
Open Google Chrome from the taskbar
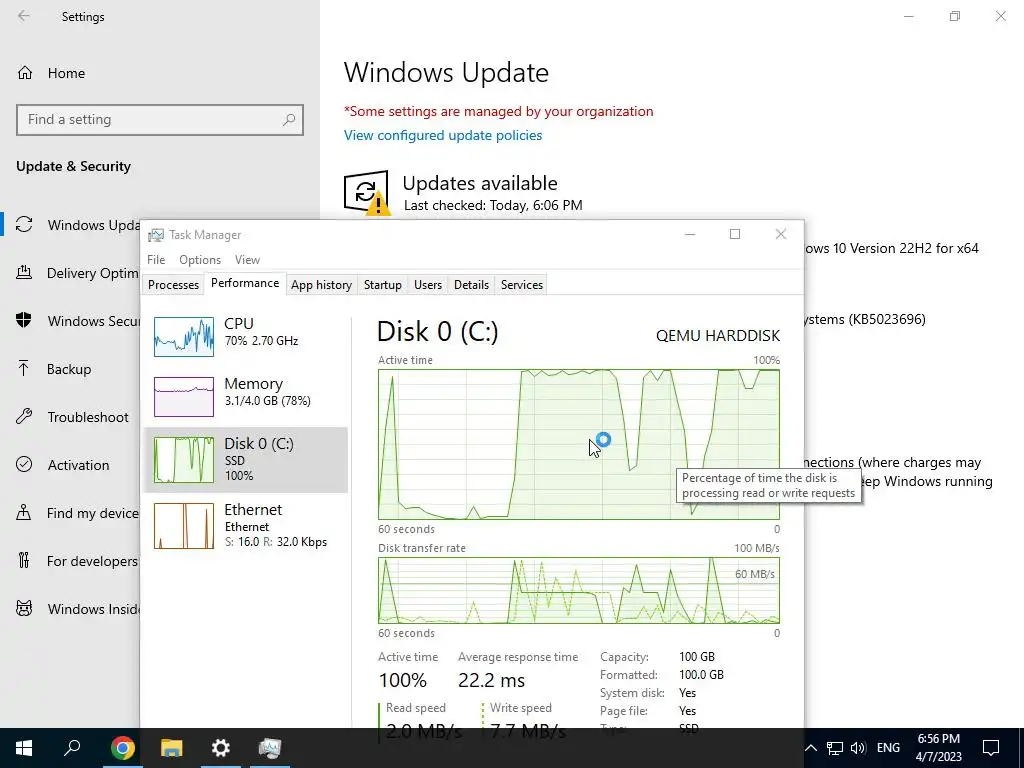tap(122, 748)
